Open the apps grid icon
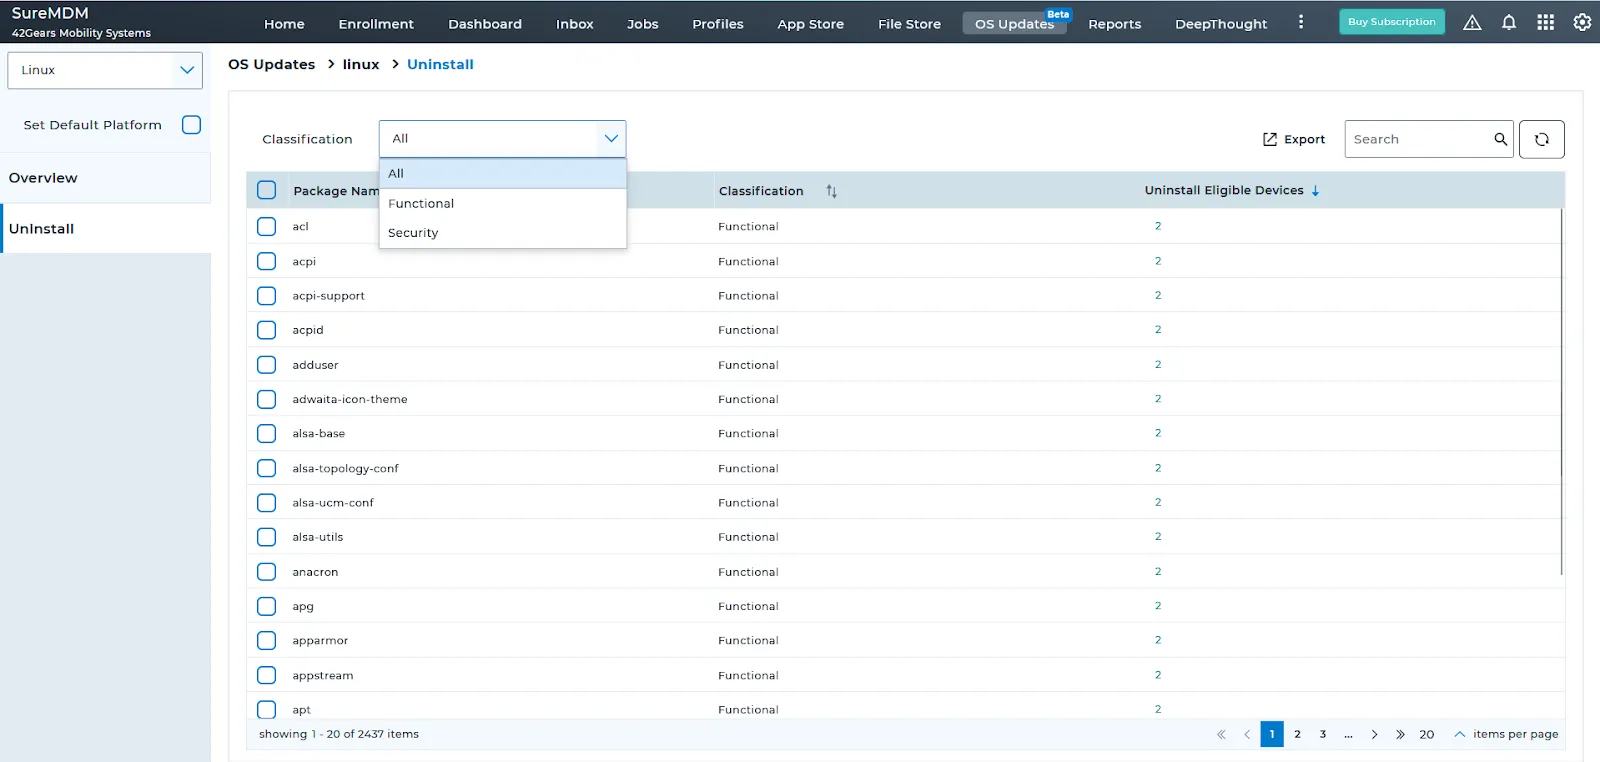 coord(1545,22)
